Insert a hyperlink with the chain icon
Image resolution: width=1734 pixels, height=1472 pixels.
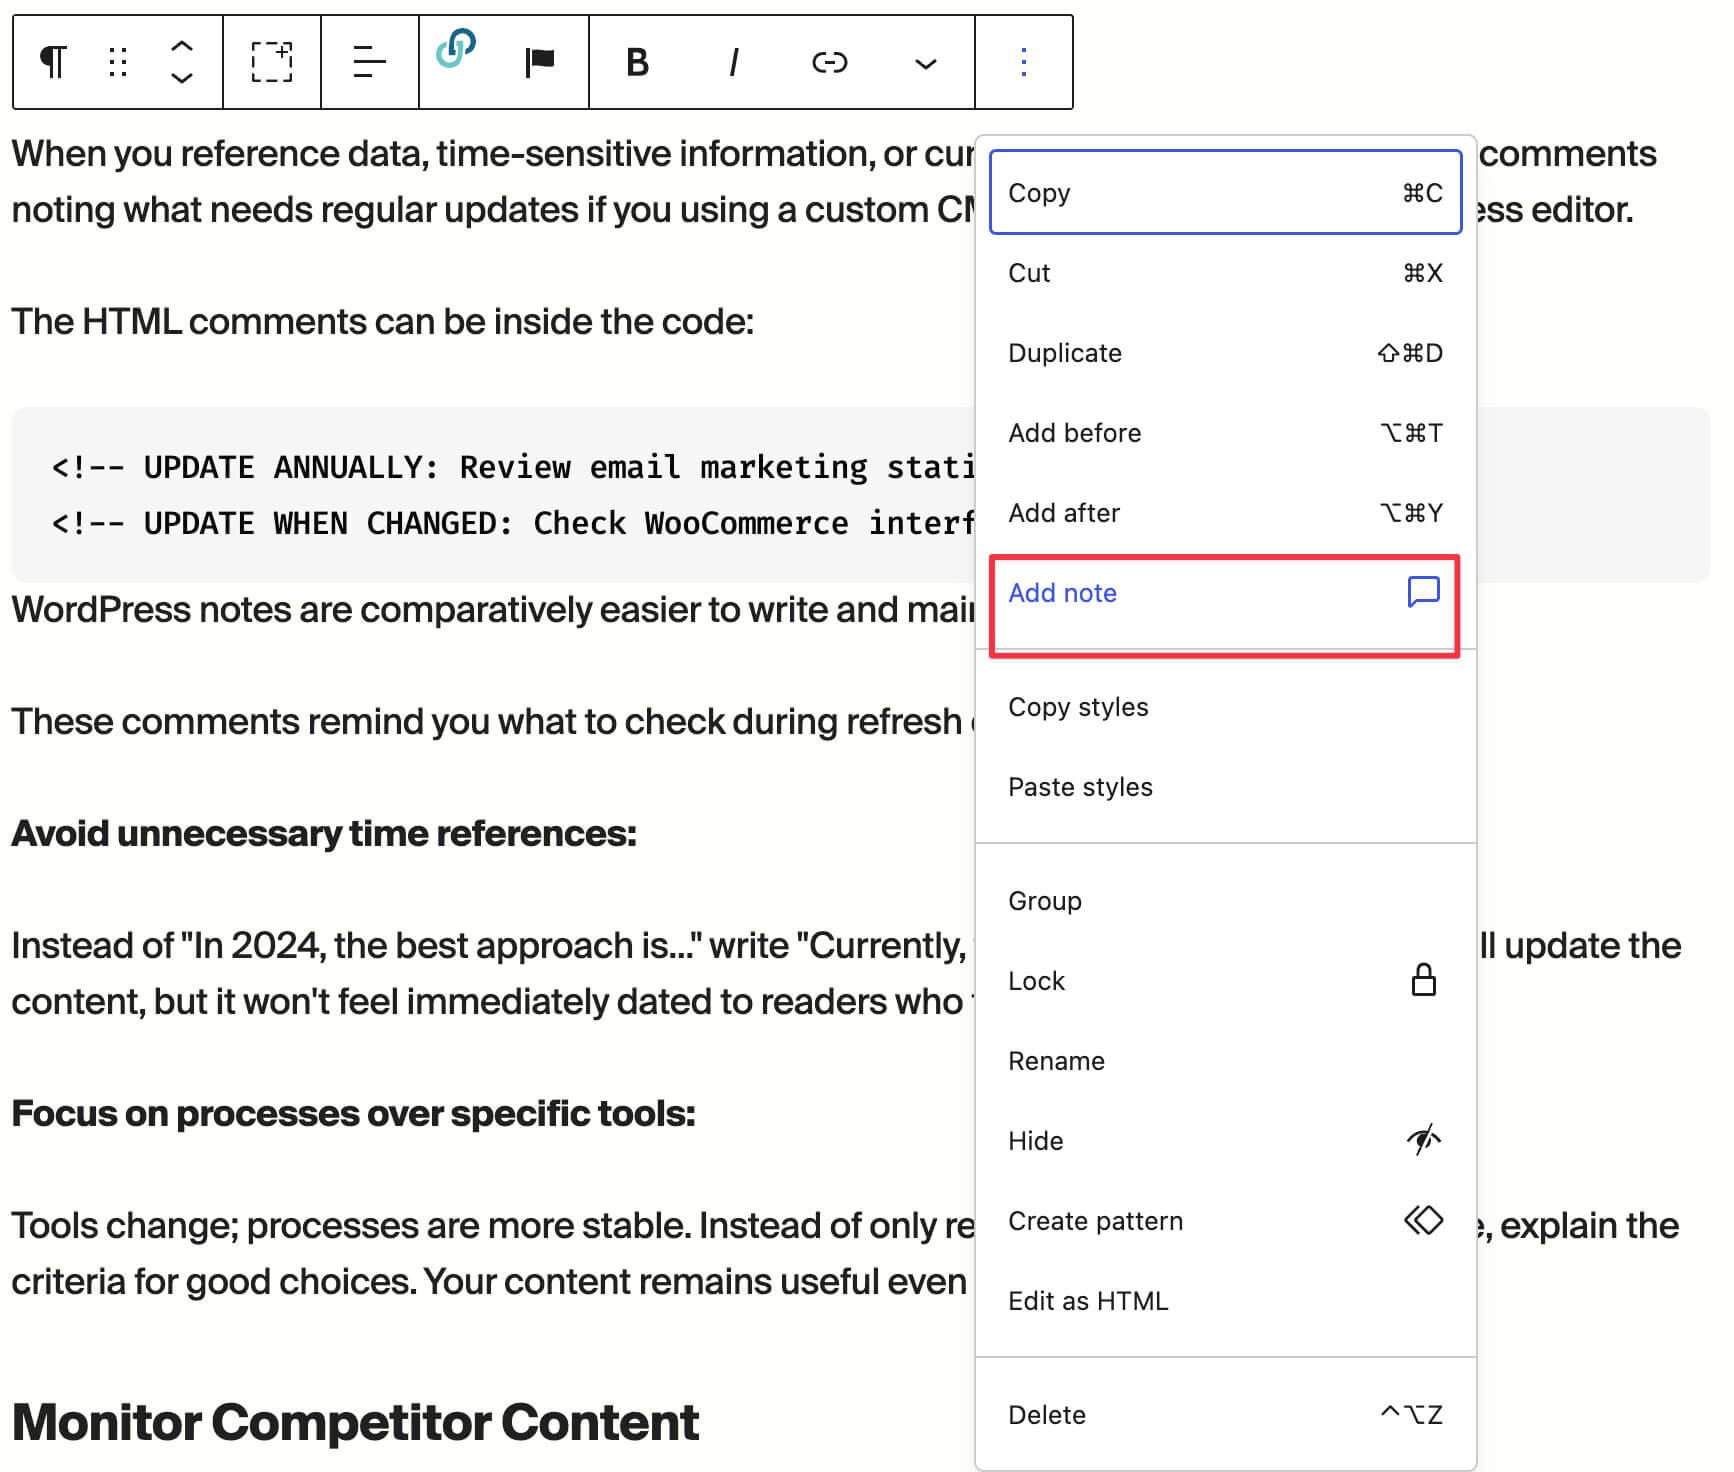click(830, 62)
